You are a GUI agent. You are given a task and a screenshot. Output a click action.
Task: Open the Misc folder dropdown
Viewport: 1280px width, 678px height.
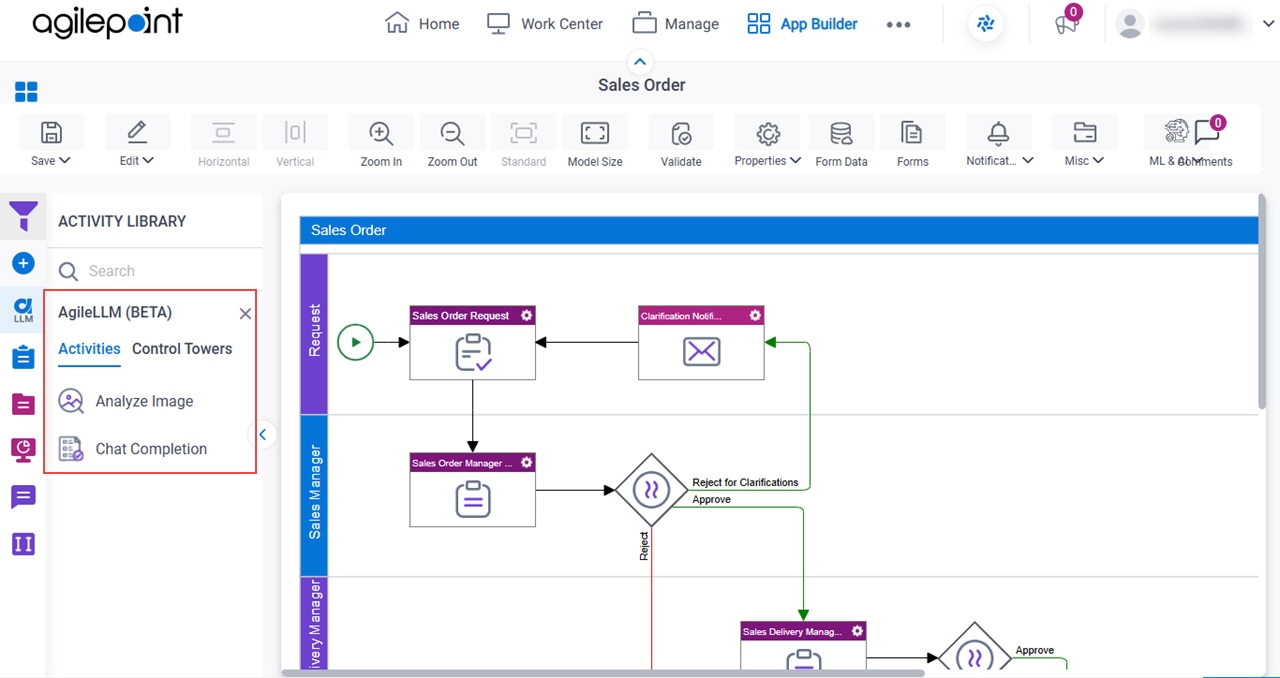point(1084,142)
